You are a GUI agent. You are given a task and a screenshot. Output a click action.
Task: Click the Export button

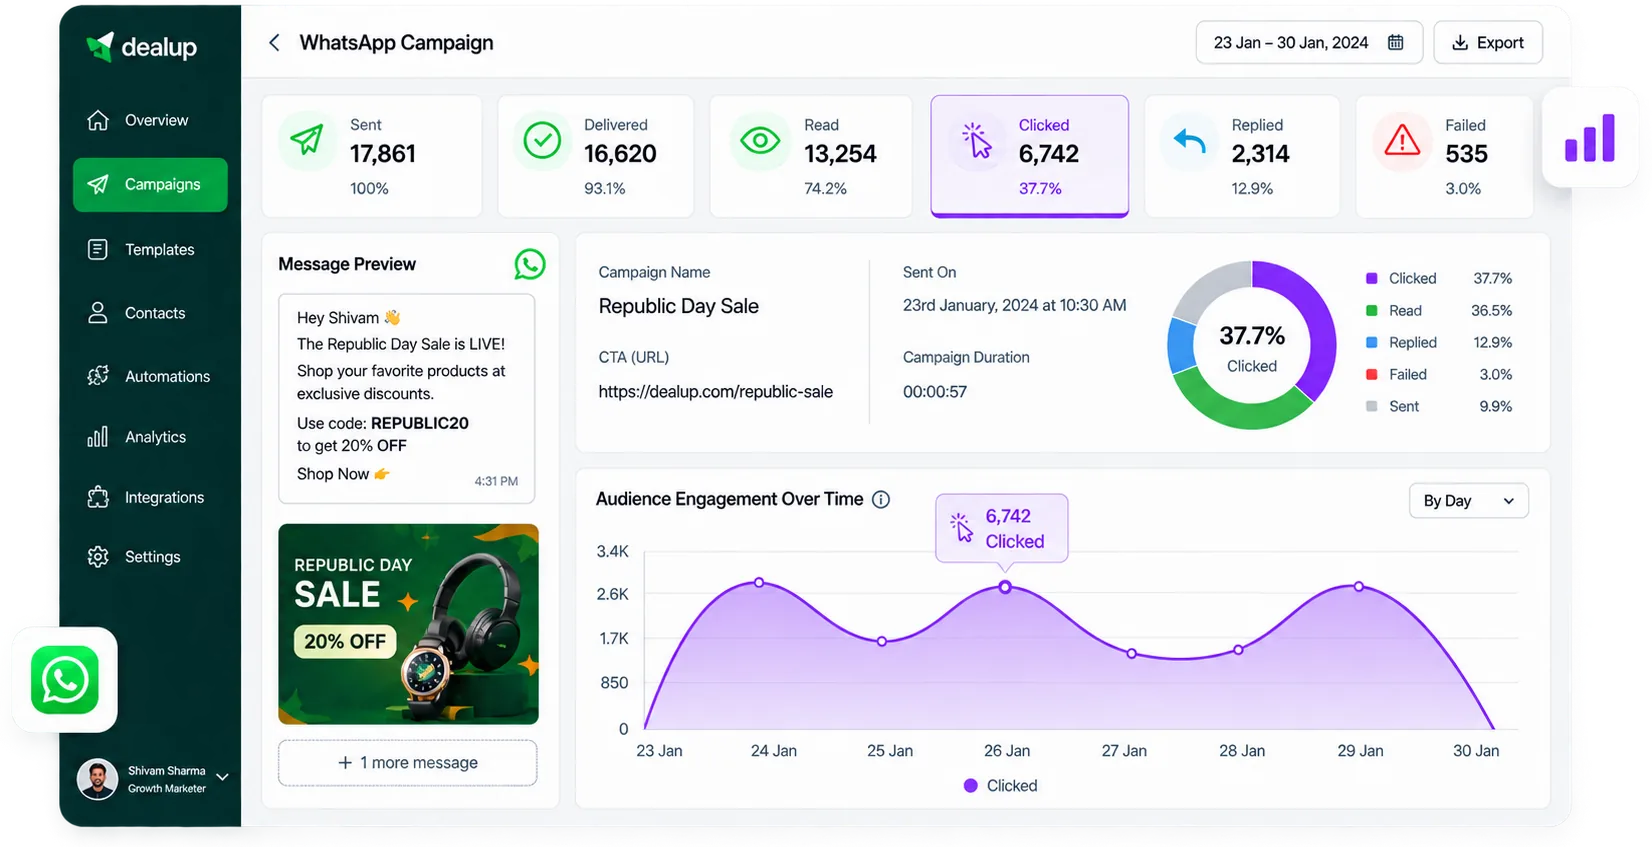click(x=1488, y=42)
